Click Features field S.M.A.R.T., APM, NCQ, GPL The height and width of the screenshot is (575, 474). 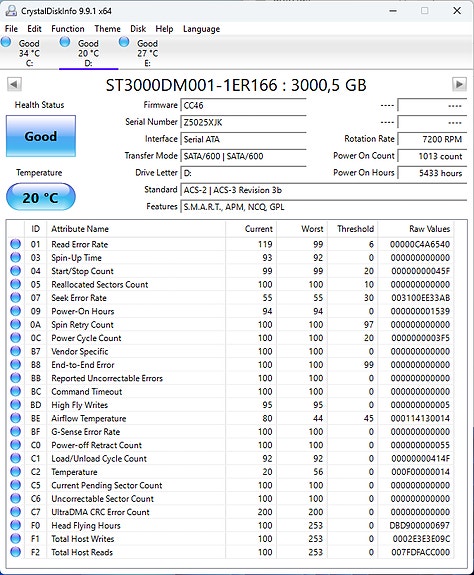(323, 207)
